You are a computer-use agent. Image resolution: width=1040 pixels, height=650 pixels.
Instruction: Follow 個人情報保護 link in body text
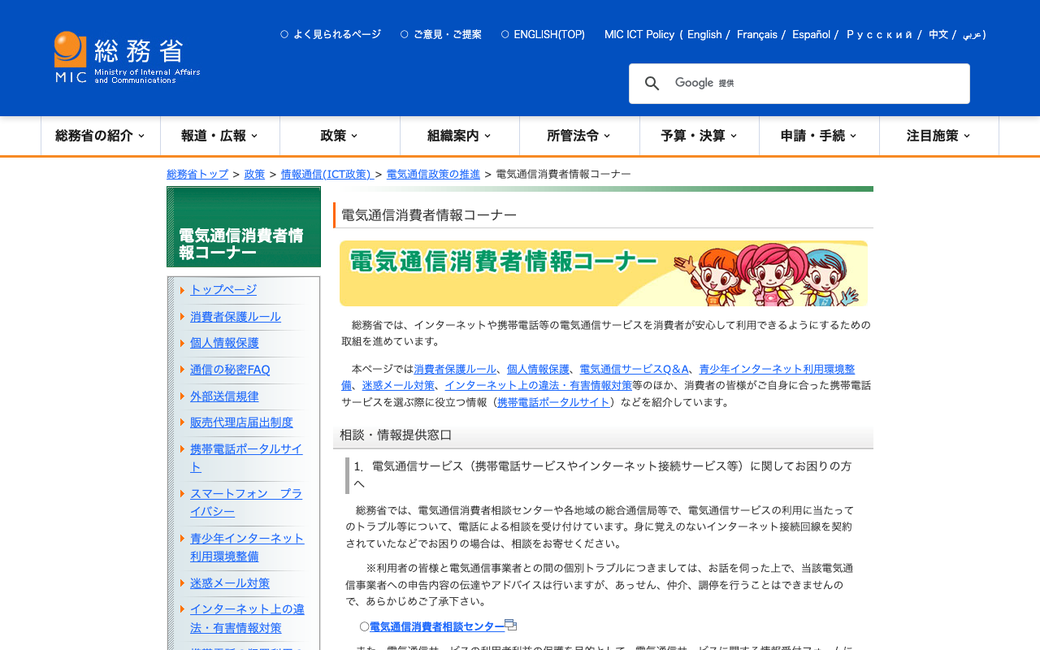[538, 369]
